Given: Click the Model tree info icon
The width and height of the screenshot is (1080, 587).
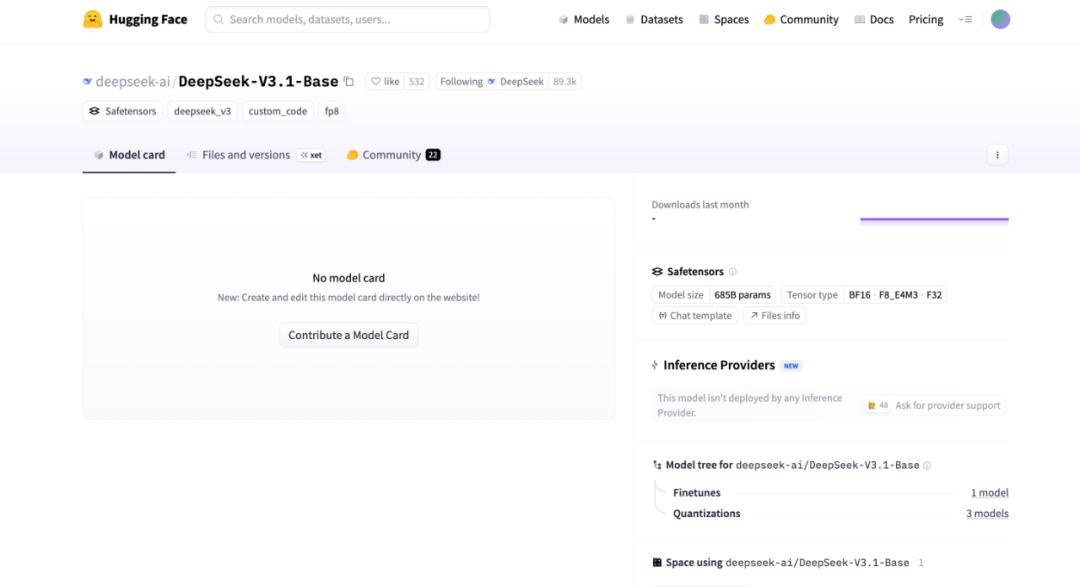Looking at the screenshot, I should [x=927, y=466].
